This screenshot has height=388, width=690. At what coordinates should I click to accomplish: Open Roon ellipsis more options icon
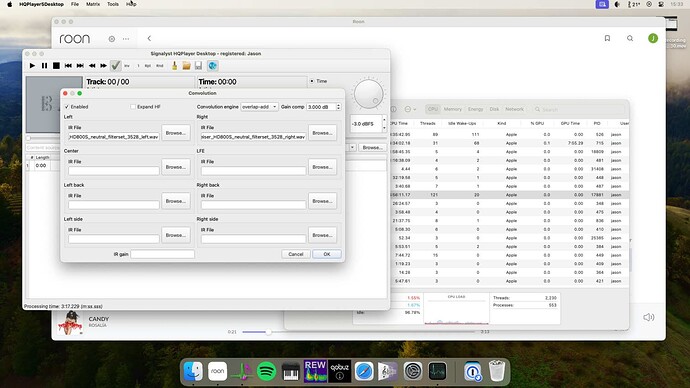coord(126,39)
